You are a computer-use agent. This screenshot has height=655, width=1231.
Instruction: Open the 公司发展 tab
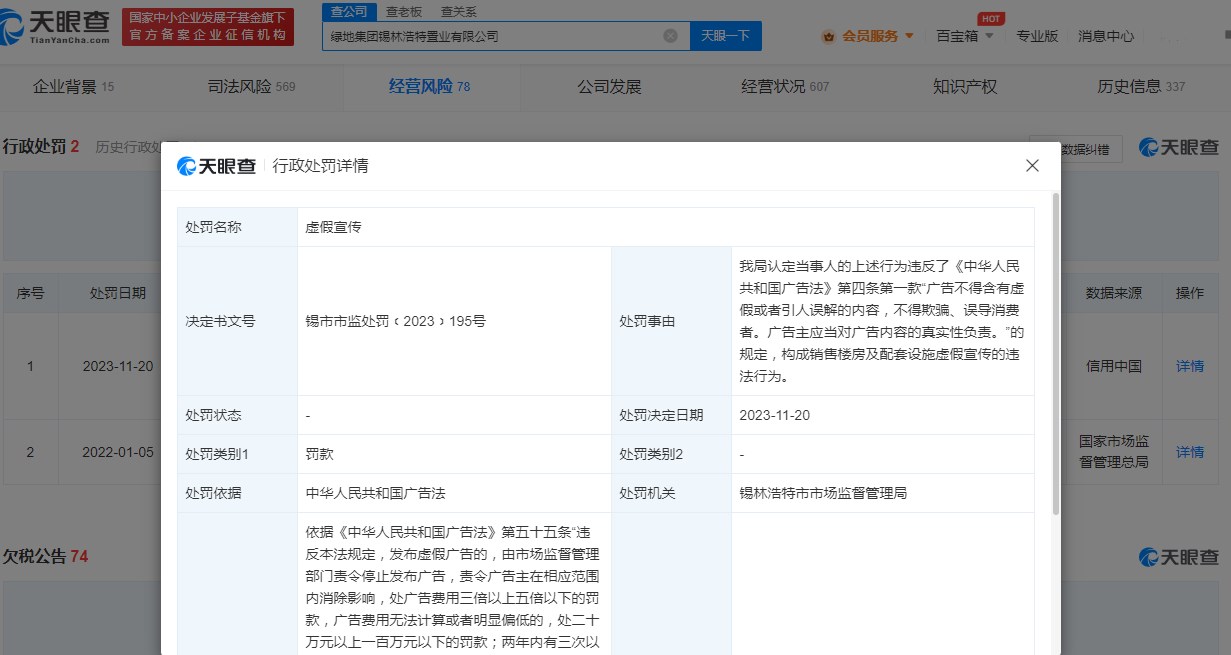tap(609, 87)
